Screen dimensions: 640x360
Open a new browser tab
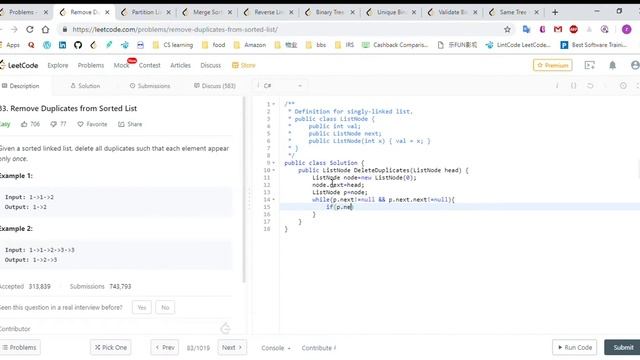555,12
